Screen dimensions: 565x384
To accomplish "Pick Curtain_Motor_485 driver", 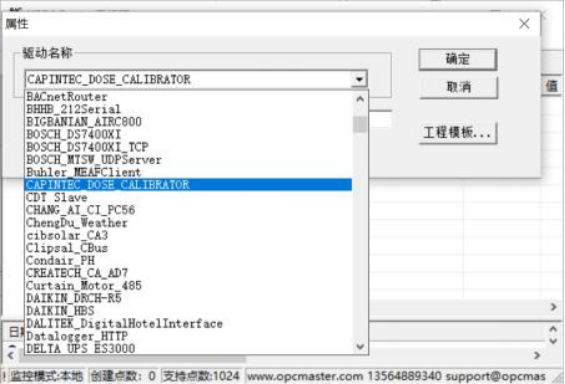I will click(x=188, y=286).
